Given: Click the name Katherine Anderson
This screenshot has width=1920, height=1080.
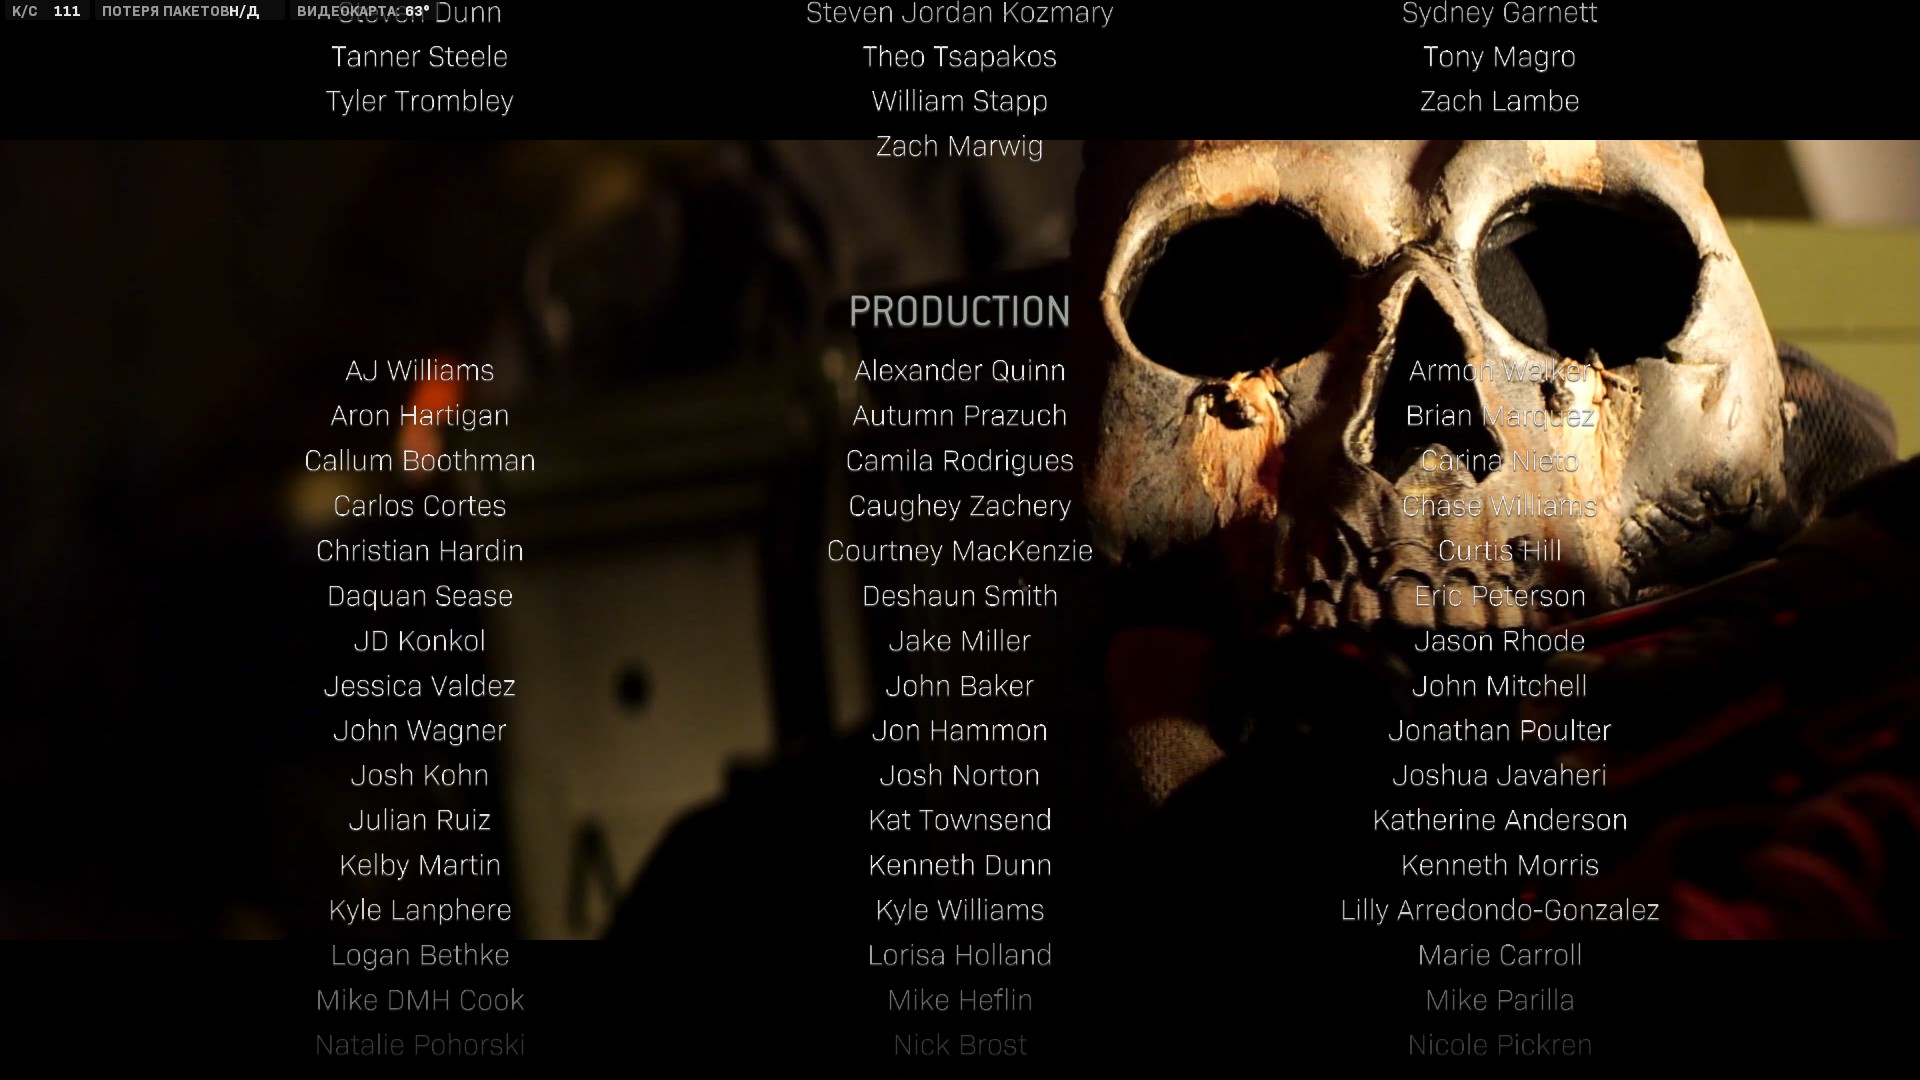Looking at the screenshot, I should 1499,820.
